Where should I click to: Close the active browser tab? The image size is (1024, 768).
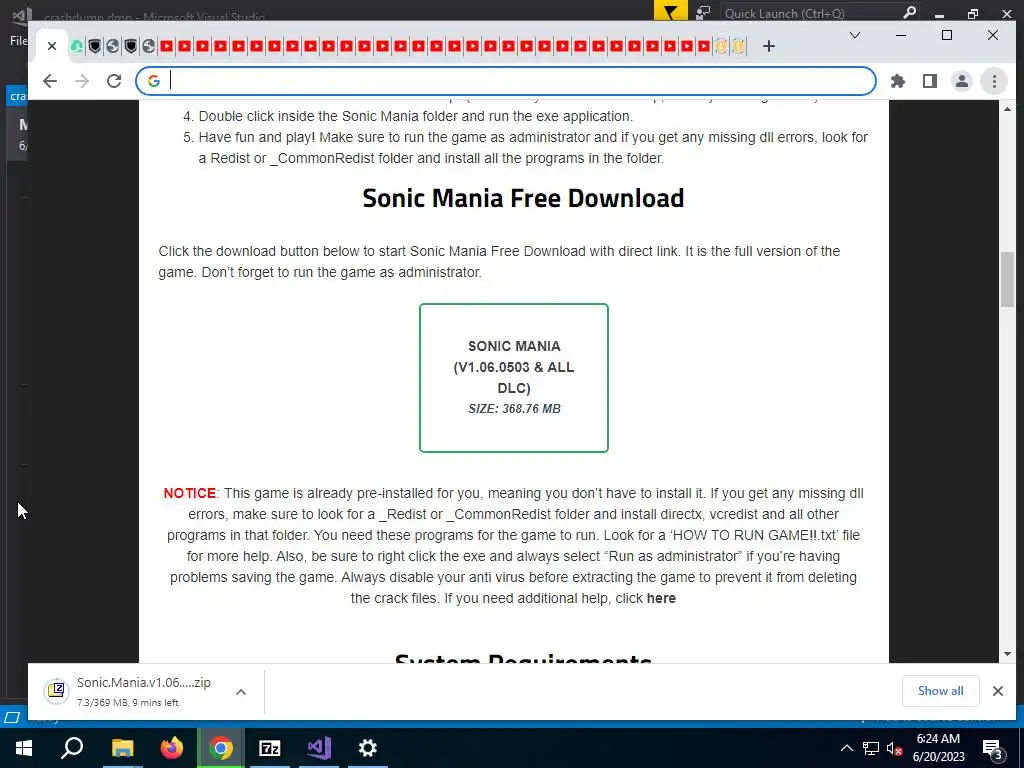tap(52, 46)
